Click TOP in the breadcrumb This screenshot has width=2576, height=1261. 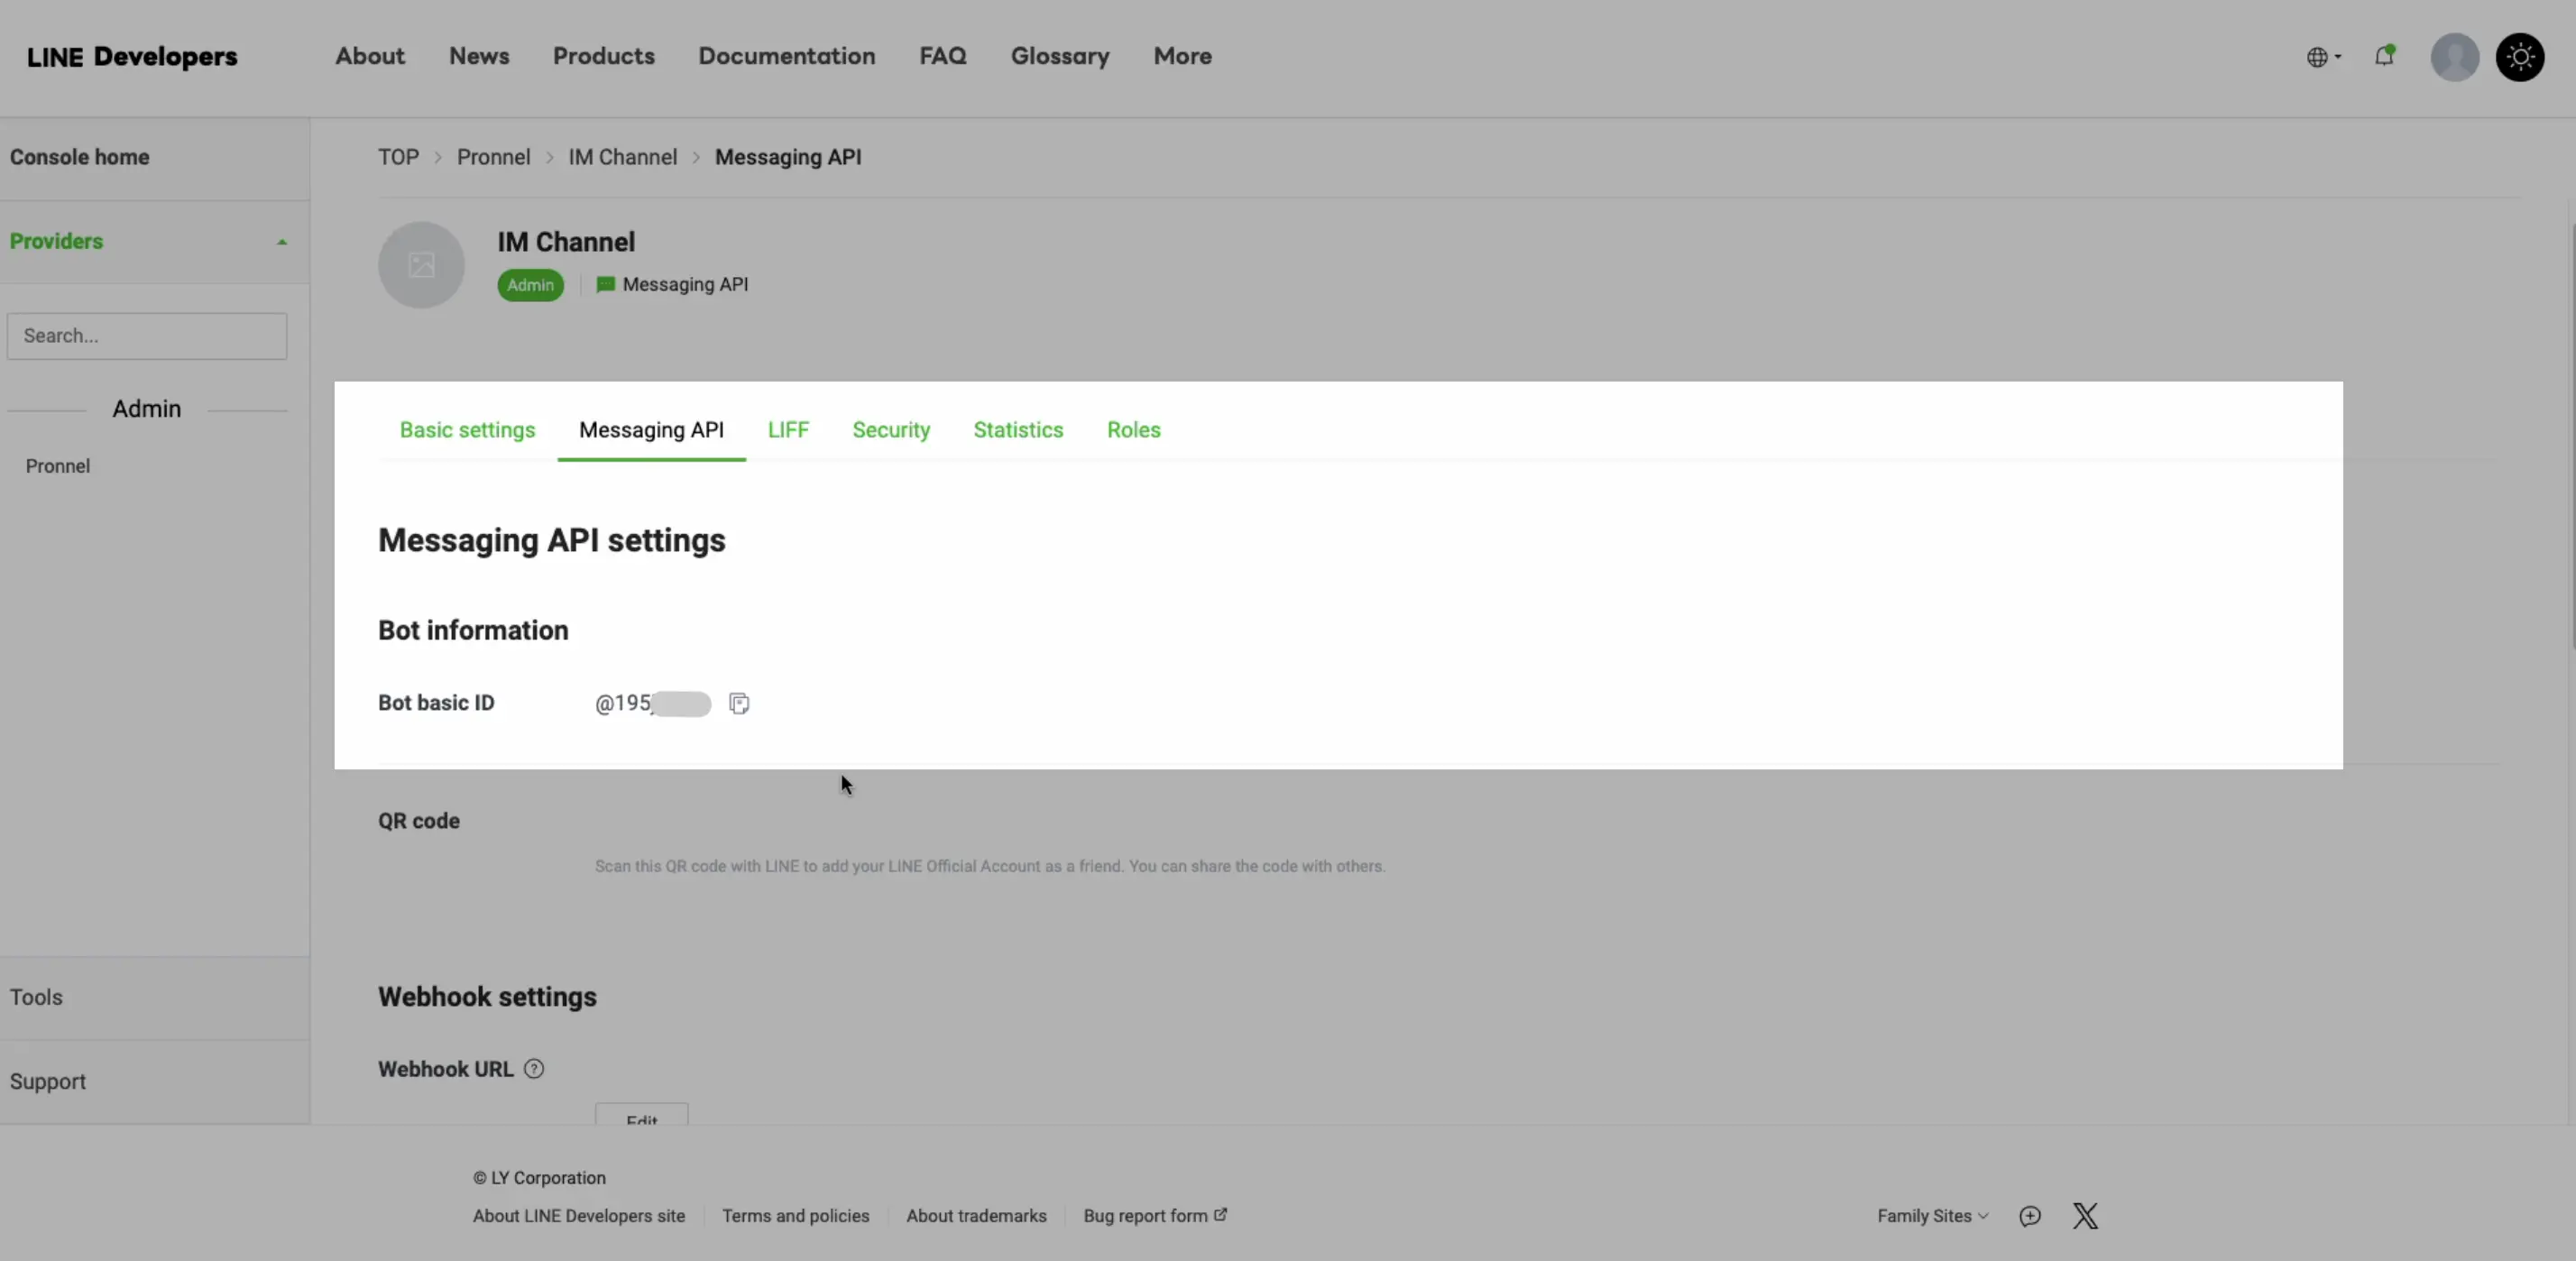point(398,158)
